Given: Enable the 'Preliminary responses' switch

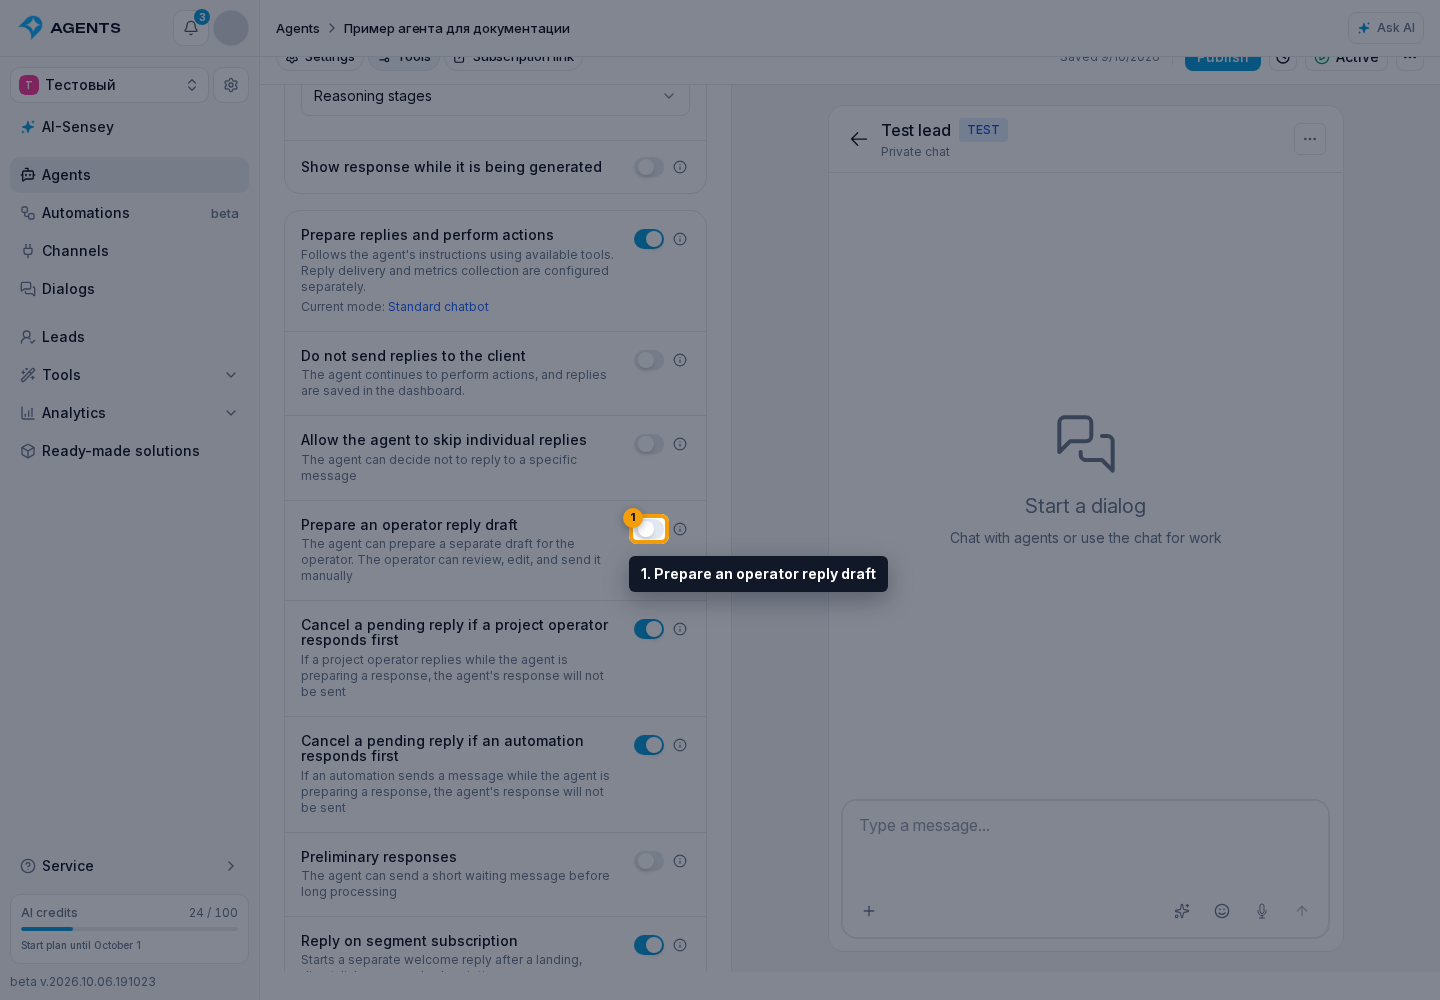Looking at the screenshot, I should (x=649, y=861).
